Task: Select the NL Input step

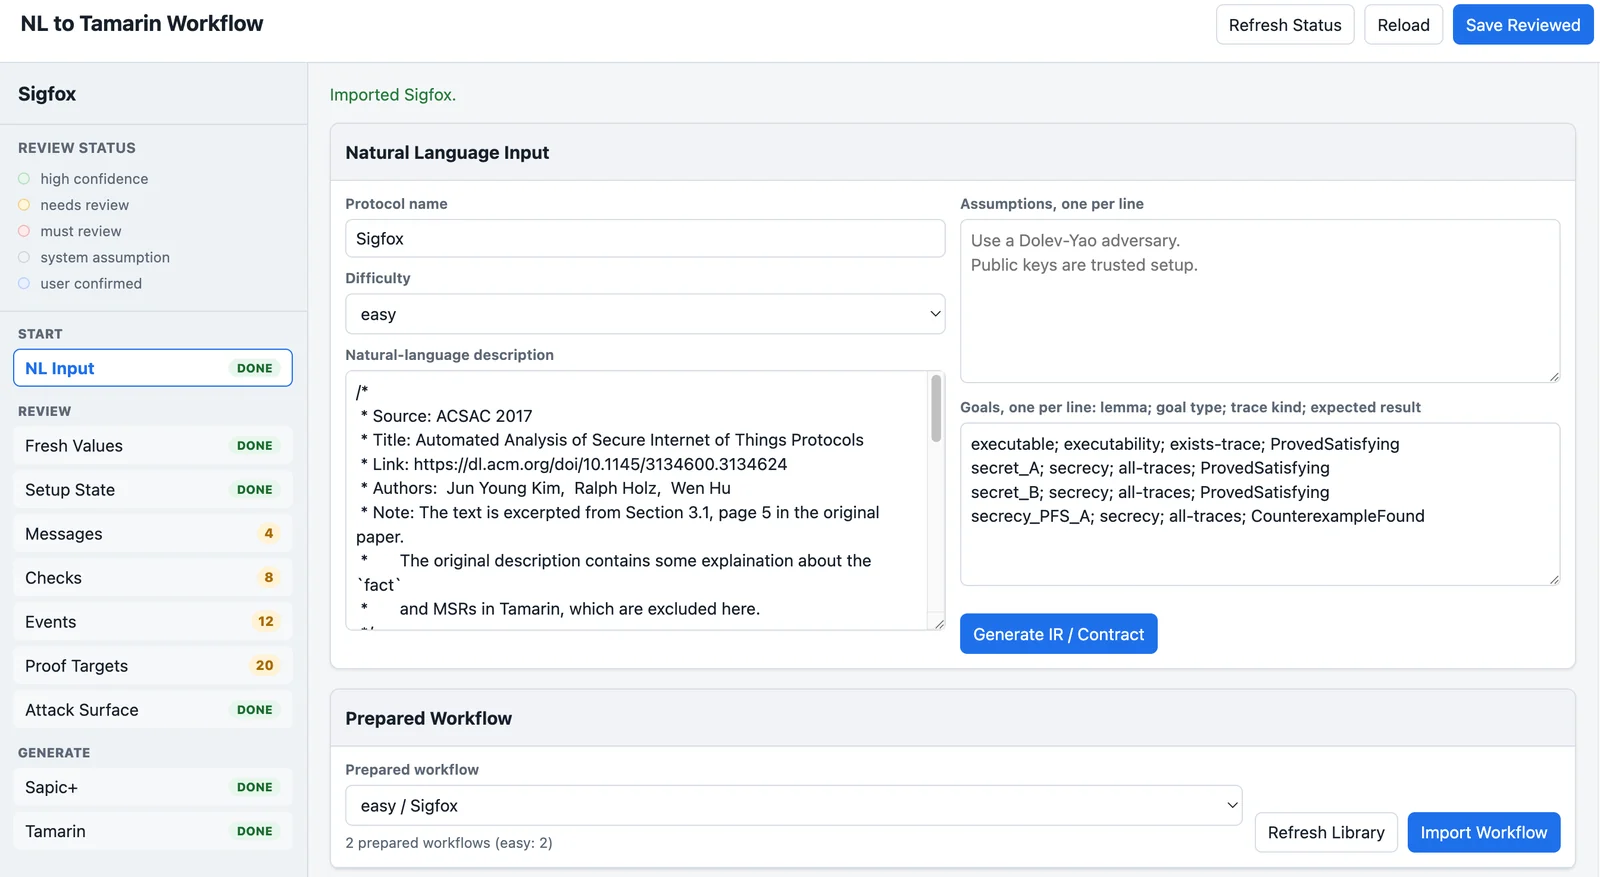Action: [153, 368]
